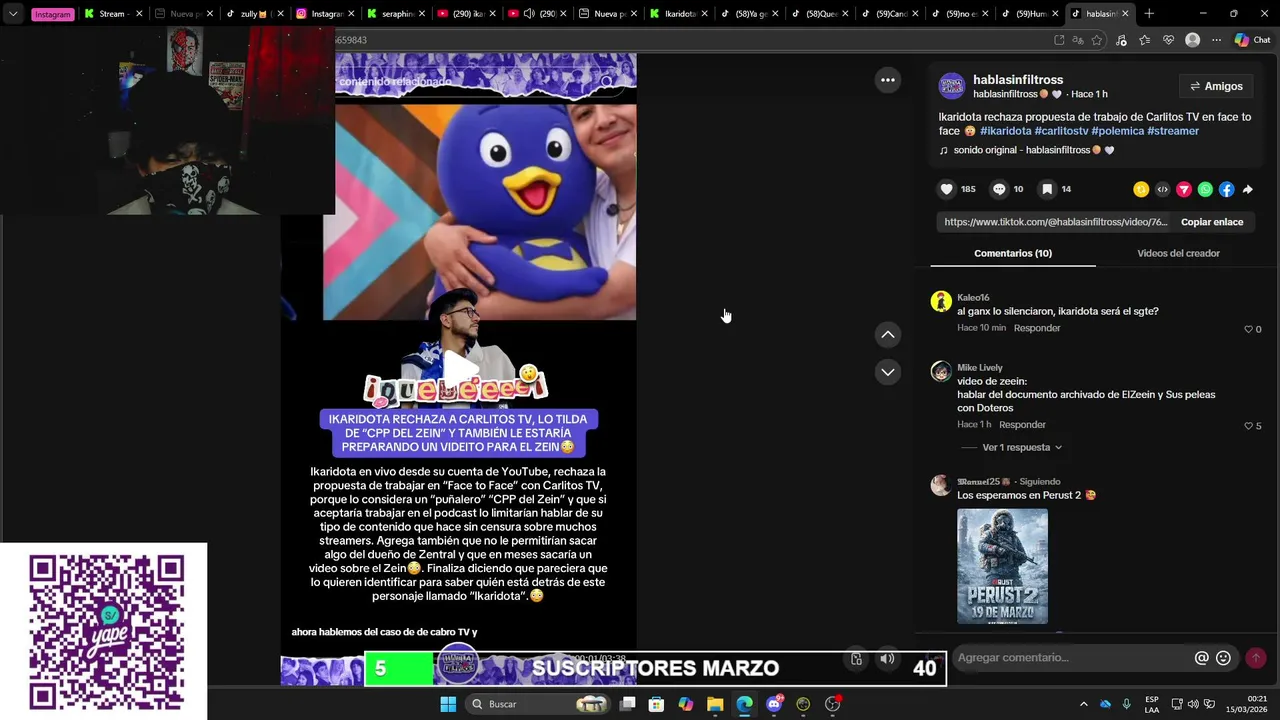Viewport: 1280px width, 720px height.
Task: Expand 'Ver 1 respuesta' replies
Action: [1022, 448]
